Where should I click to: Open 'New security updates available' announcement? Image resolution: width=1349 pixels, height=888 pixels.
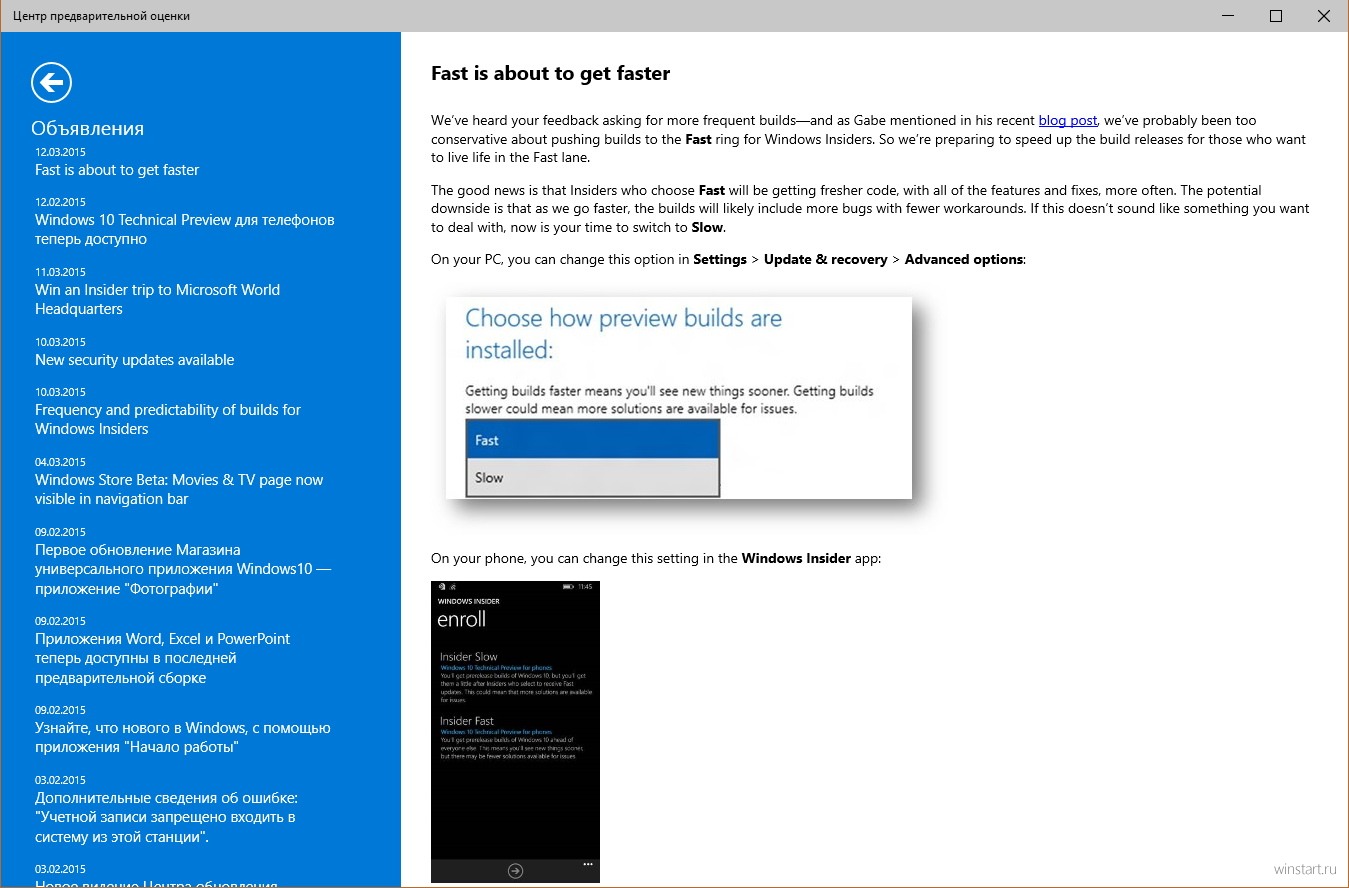click(x=135, y=360)
